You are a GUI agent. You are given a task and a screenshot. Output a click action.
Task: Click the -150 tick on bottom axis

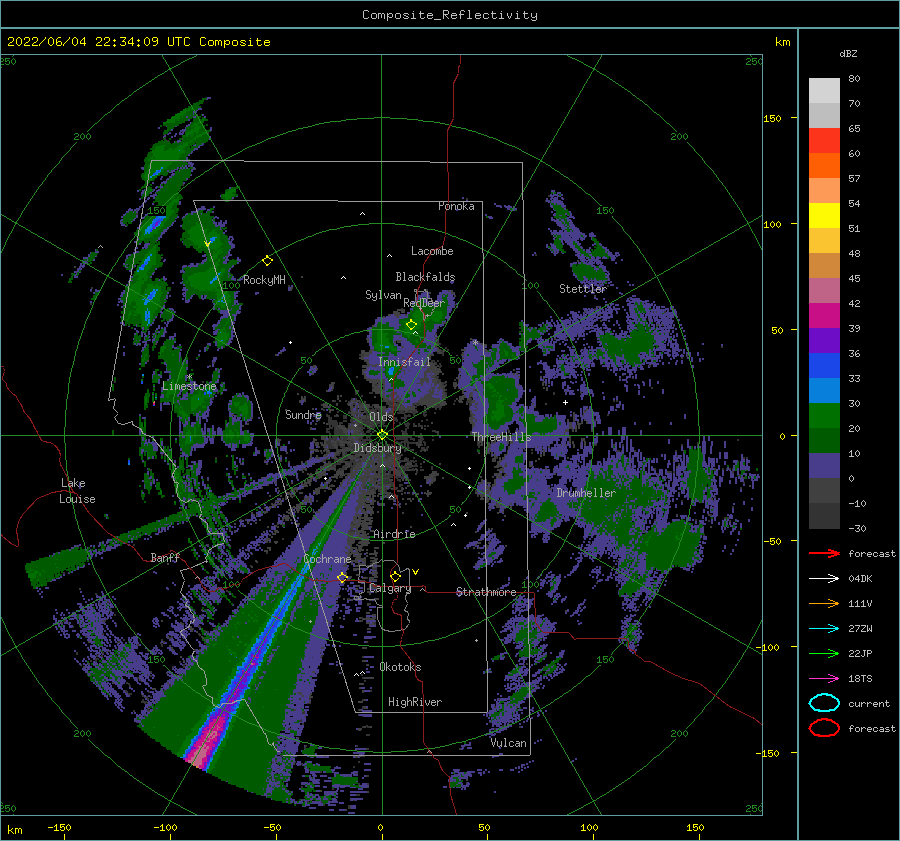point(59,827)
